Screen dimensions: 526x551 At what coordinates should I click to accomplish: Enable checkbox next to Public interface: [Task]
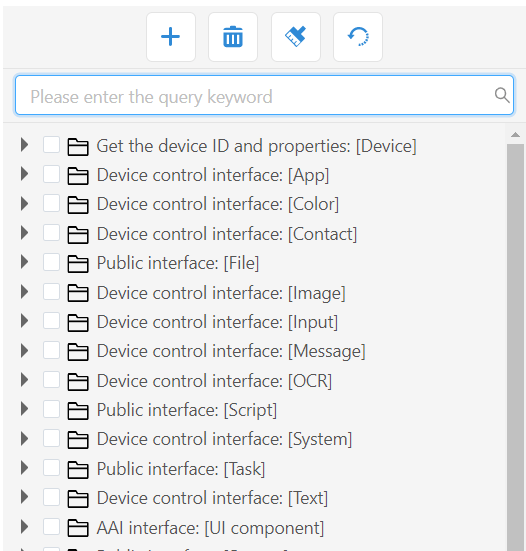(51, 468)
